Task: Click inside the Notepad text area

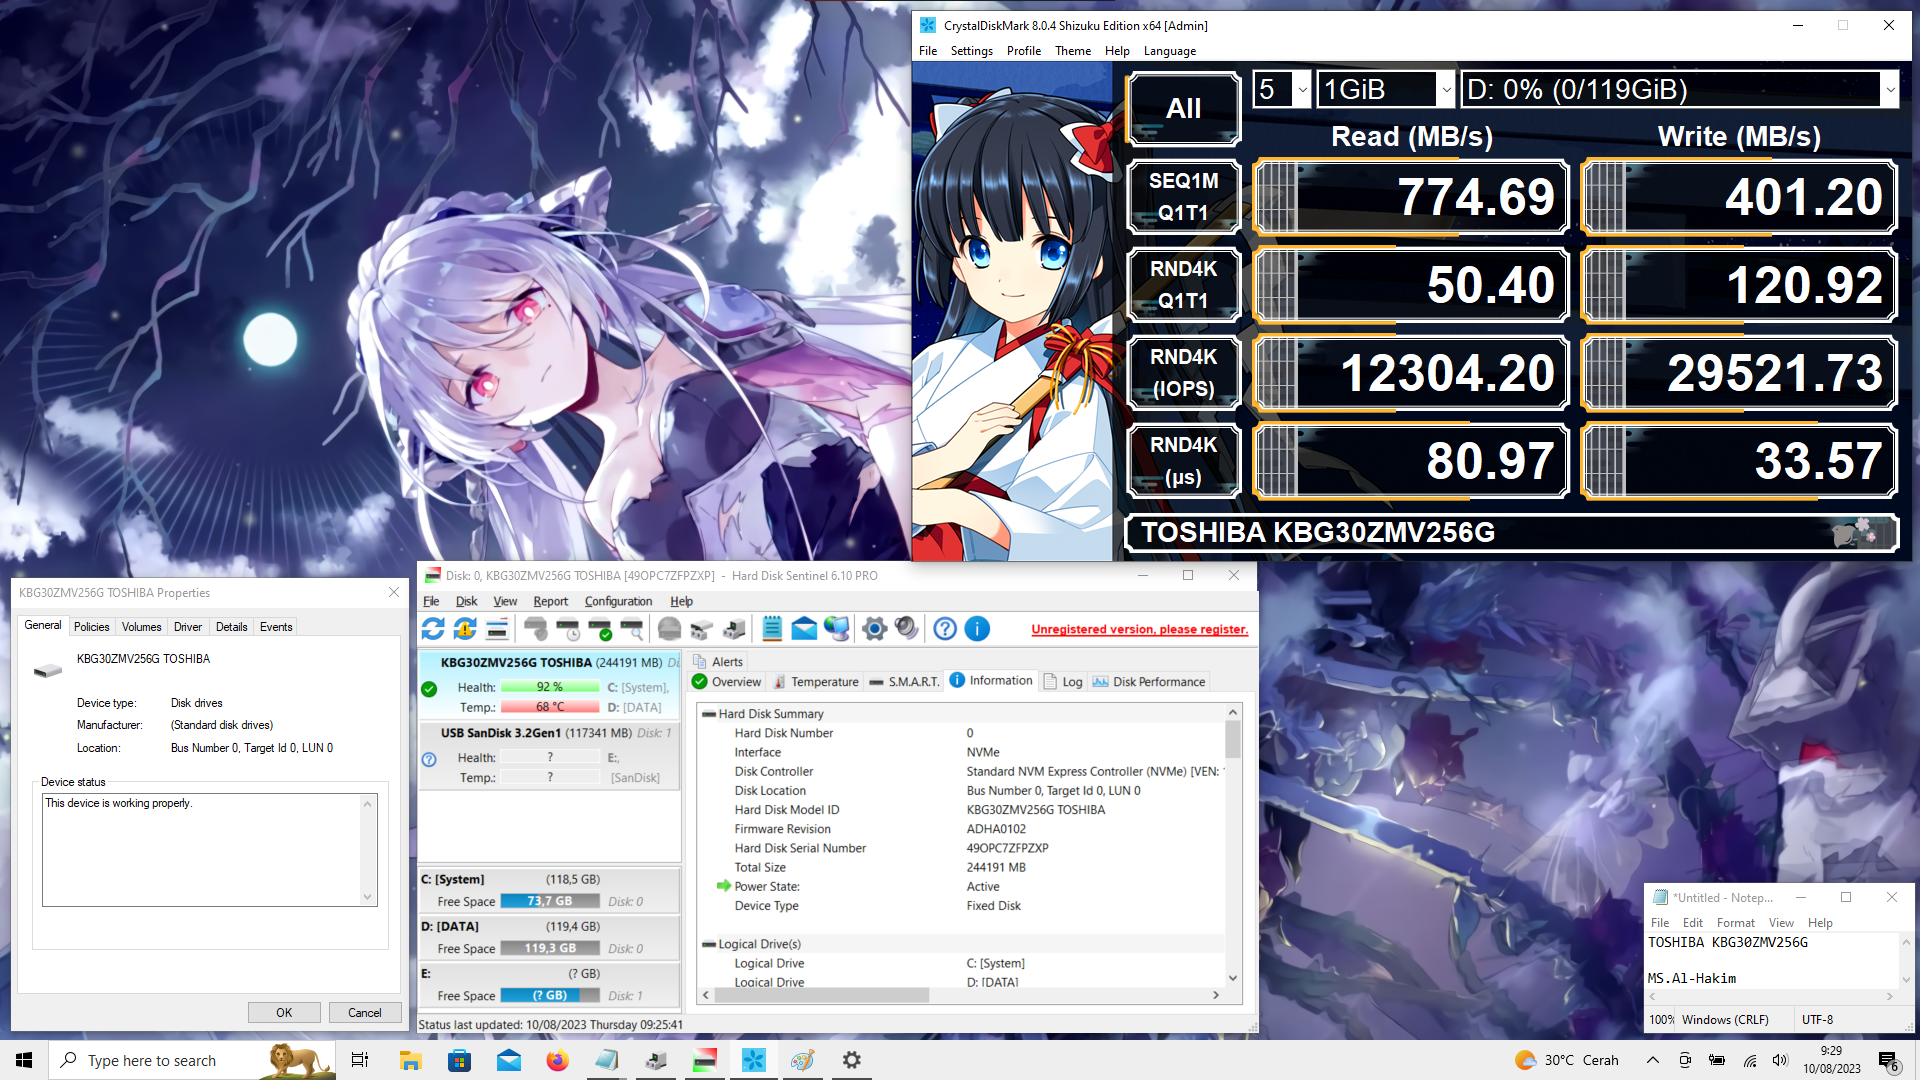Action: tap(1772, 960)
